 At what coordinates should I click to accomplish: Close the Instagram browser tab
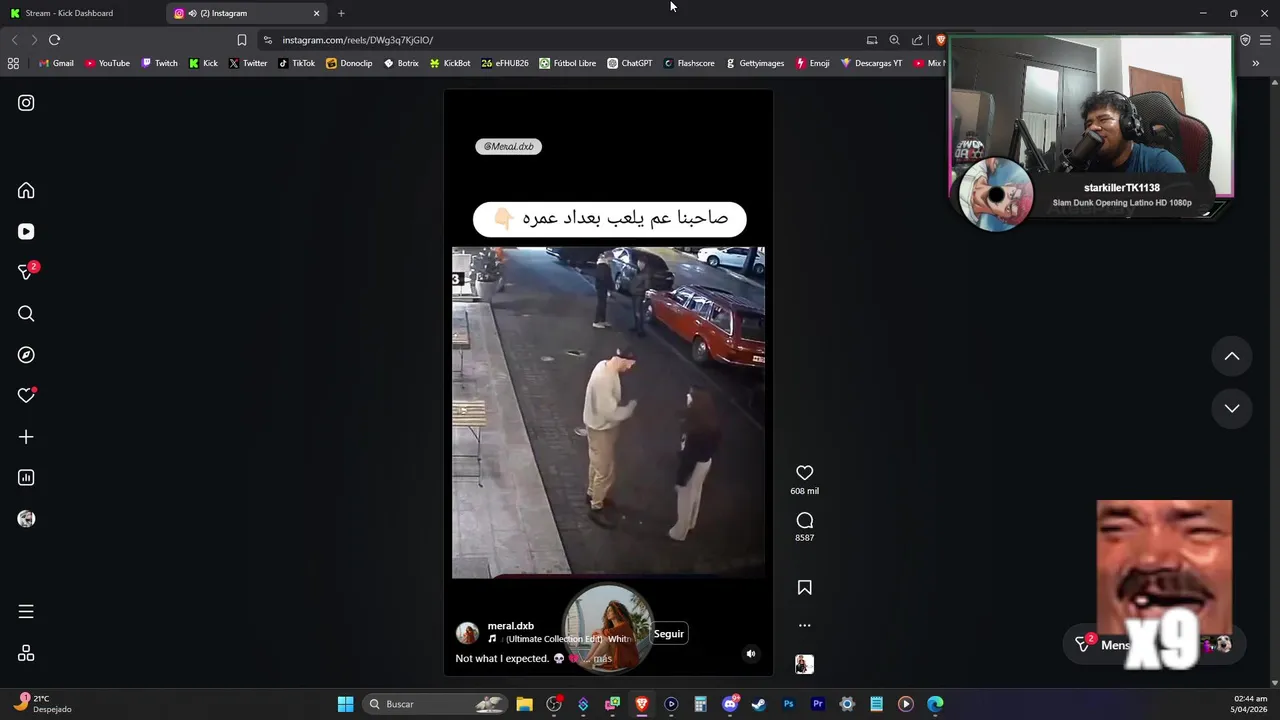click(x=317, y=13)
